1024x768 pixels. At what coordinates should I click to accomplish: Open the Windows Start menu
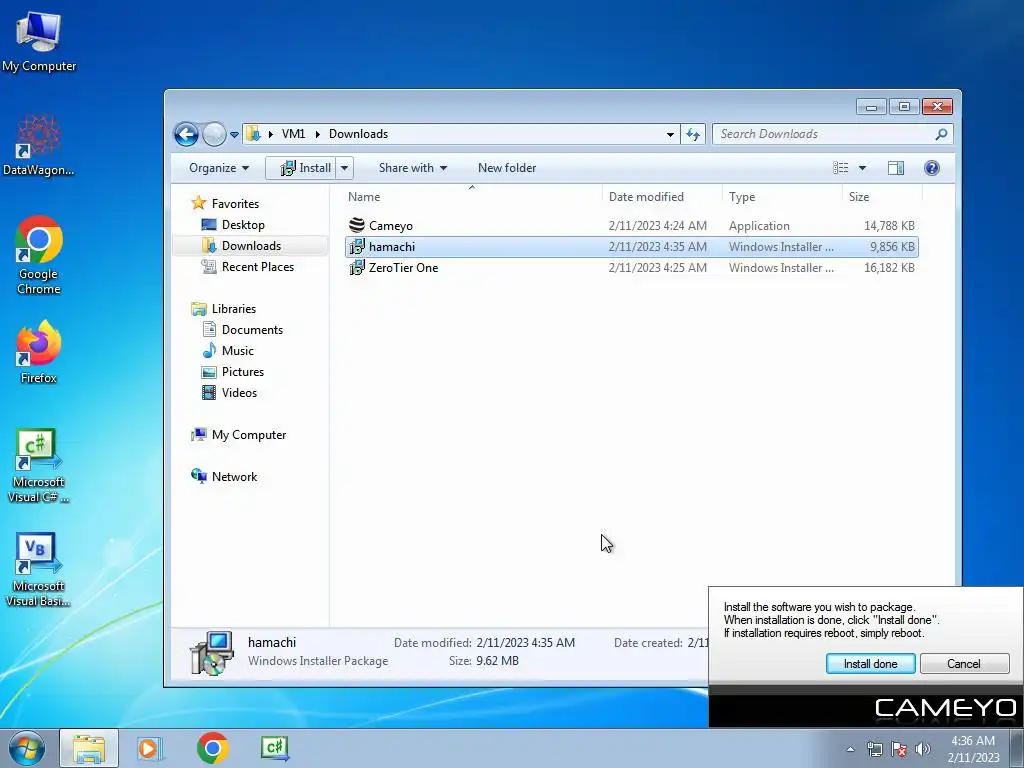26,748
